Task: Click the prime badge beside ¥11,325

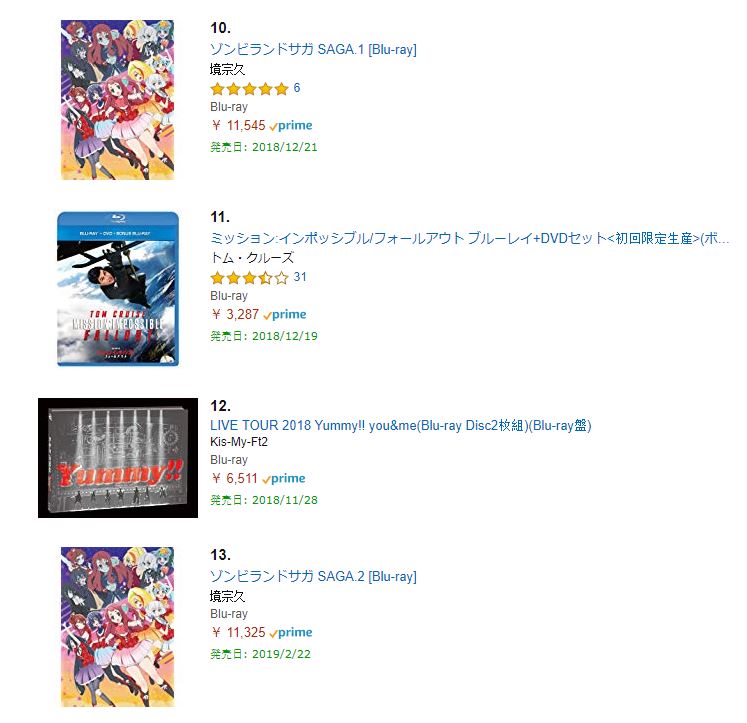Action: coord(291,633)
